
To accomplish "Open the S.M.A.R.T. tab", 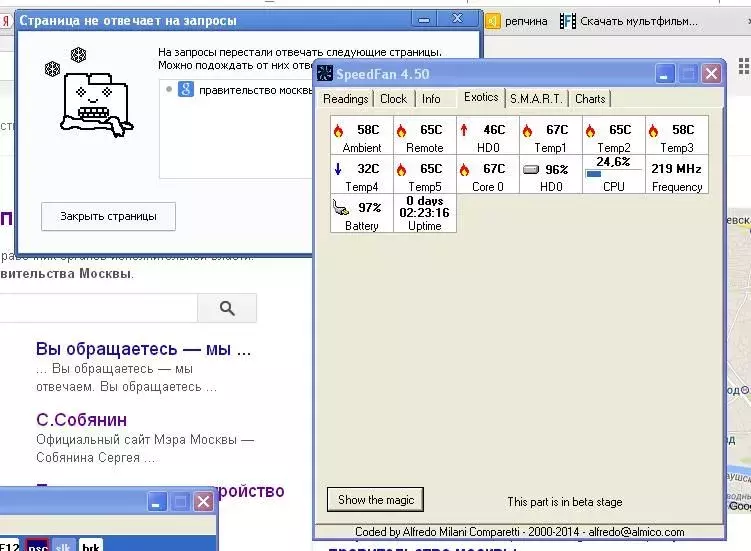I will [x=536, y=99].
